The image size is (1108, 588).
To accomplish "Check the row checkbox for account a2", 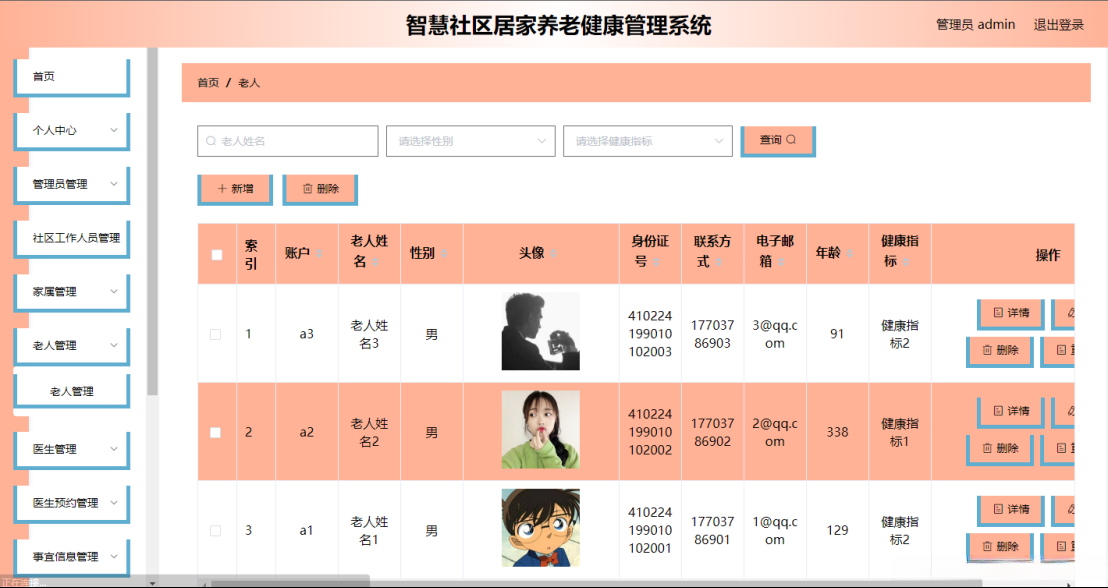I will (216, 430).
